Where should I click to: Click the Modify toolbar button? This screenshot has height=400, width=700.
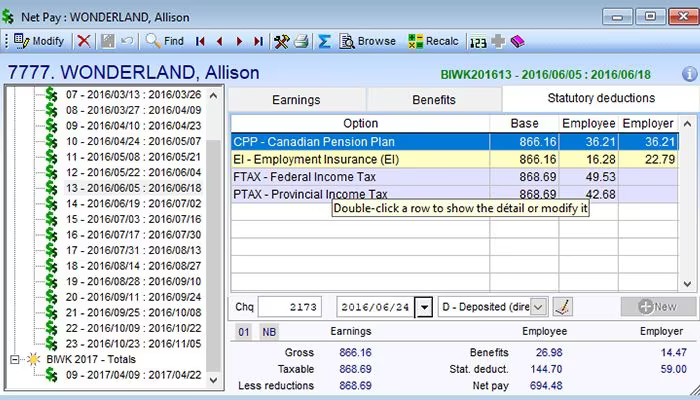click(39, 41)
